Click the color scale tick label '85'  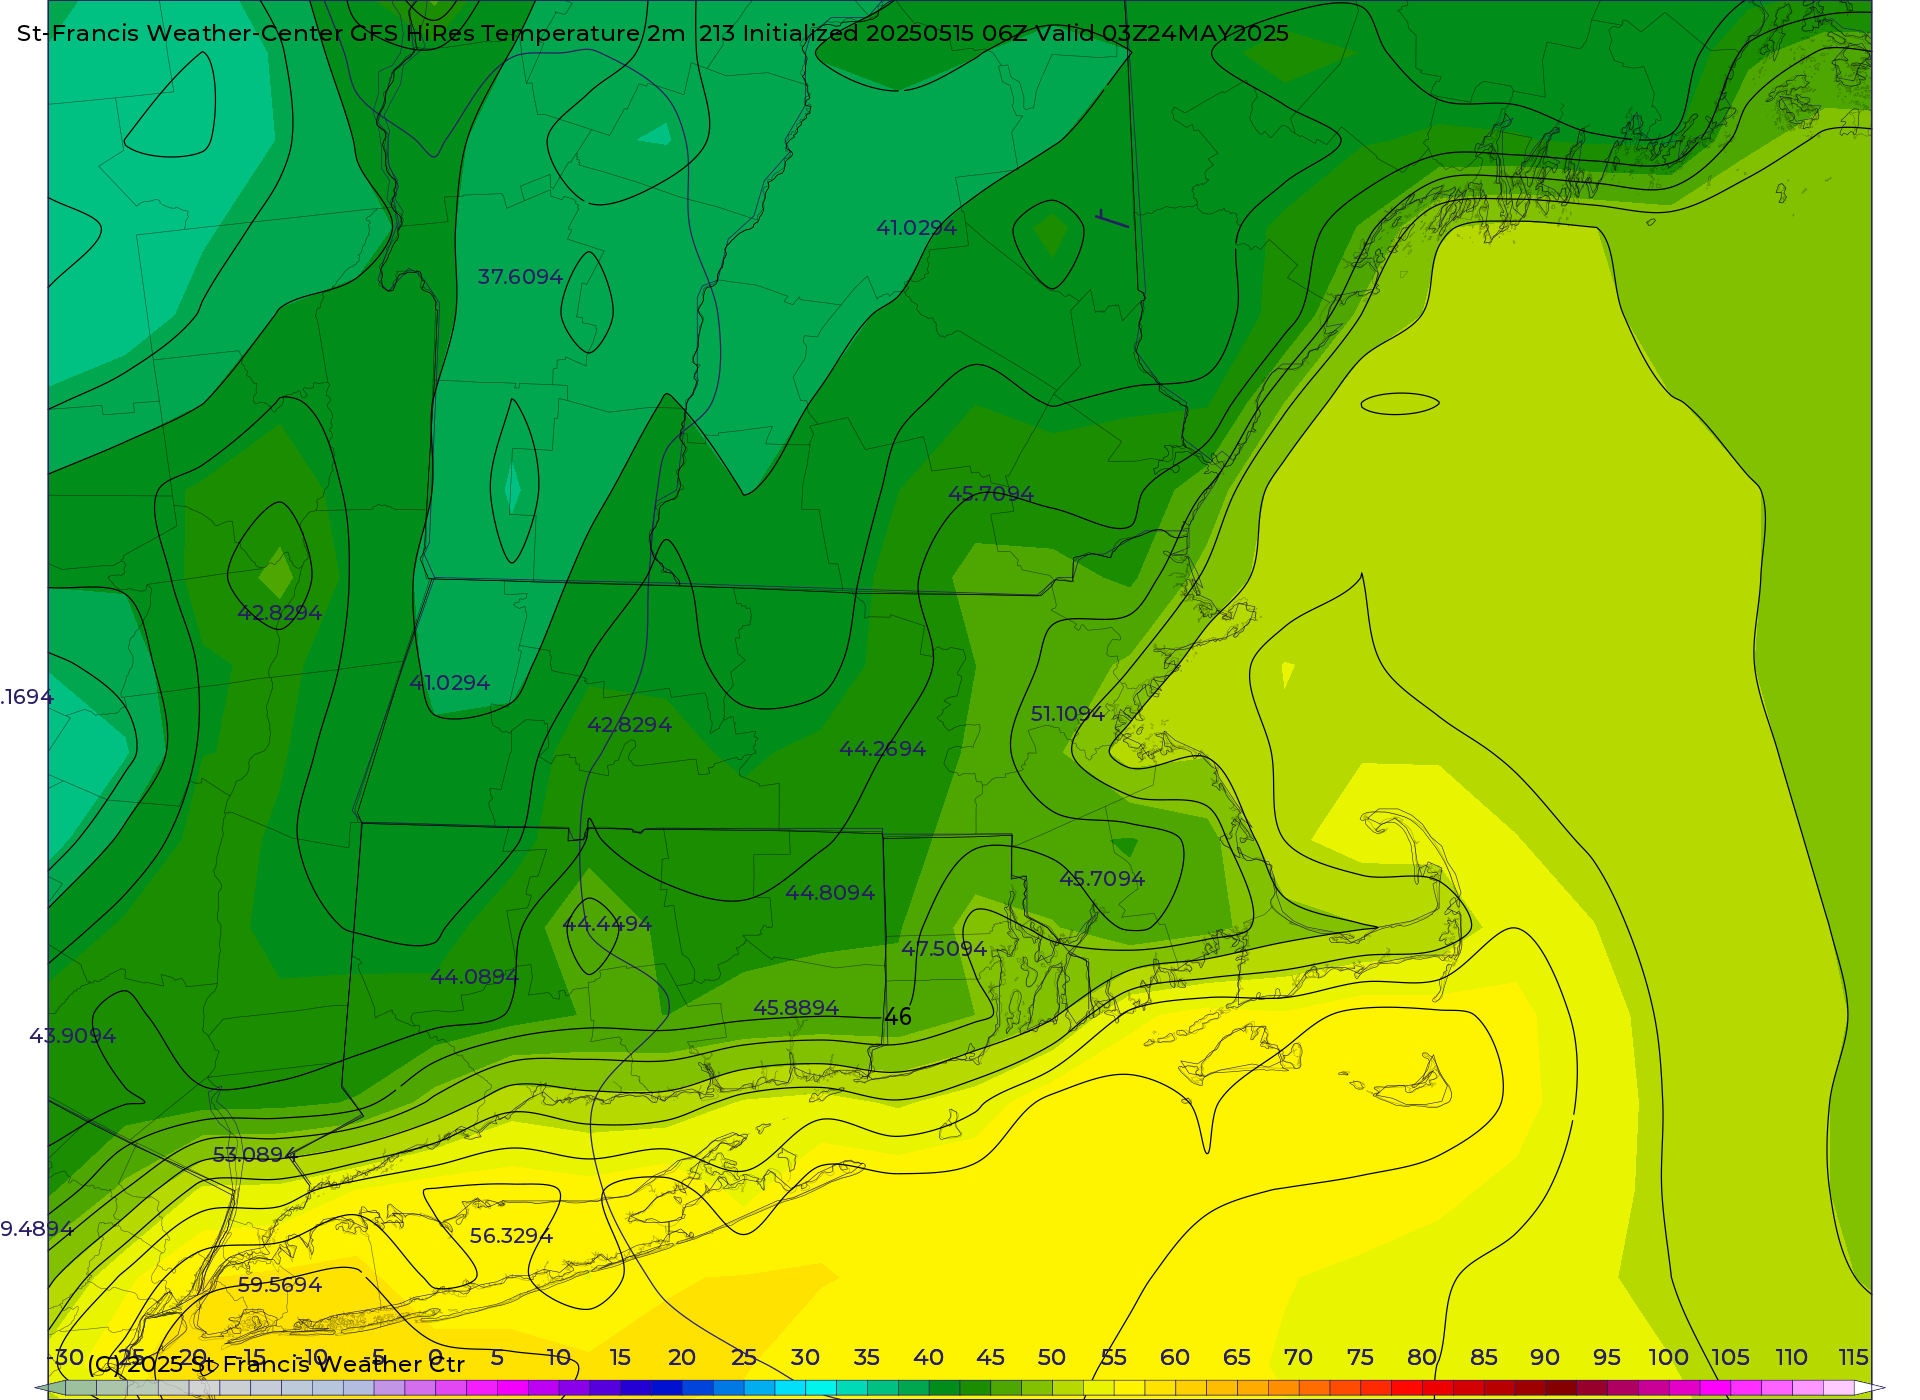click(1484, 1357)
